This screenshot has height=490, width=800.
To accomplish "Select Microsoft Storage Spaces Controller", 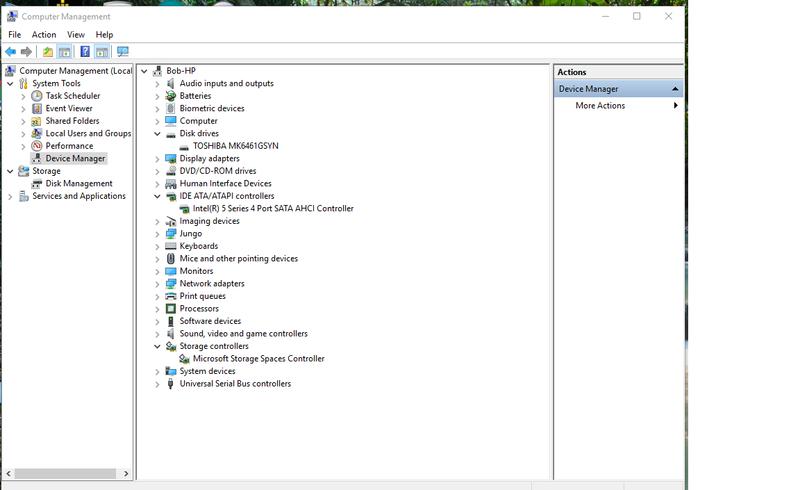I will click(259, 359).
